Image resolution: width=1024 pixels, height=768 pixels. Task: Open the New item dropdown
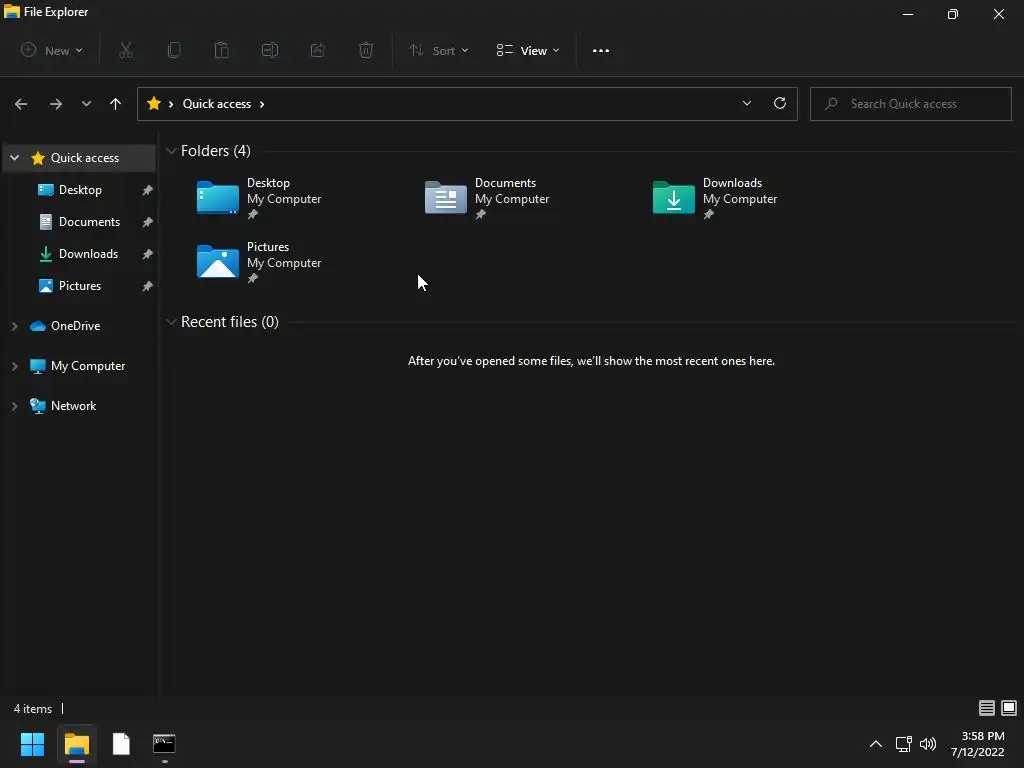[x=52, y=50]
